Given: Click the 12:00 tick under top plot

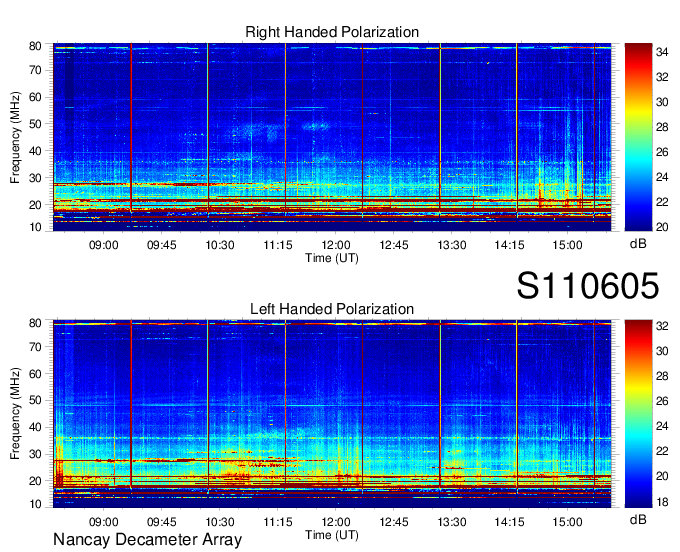Looking at the screenshot, I should 336,245.
